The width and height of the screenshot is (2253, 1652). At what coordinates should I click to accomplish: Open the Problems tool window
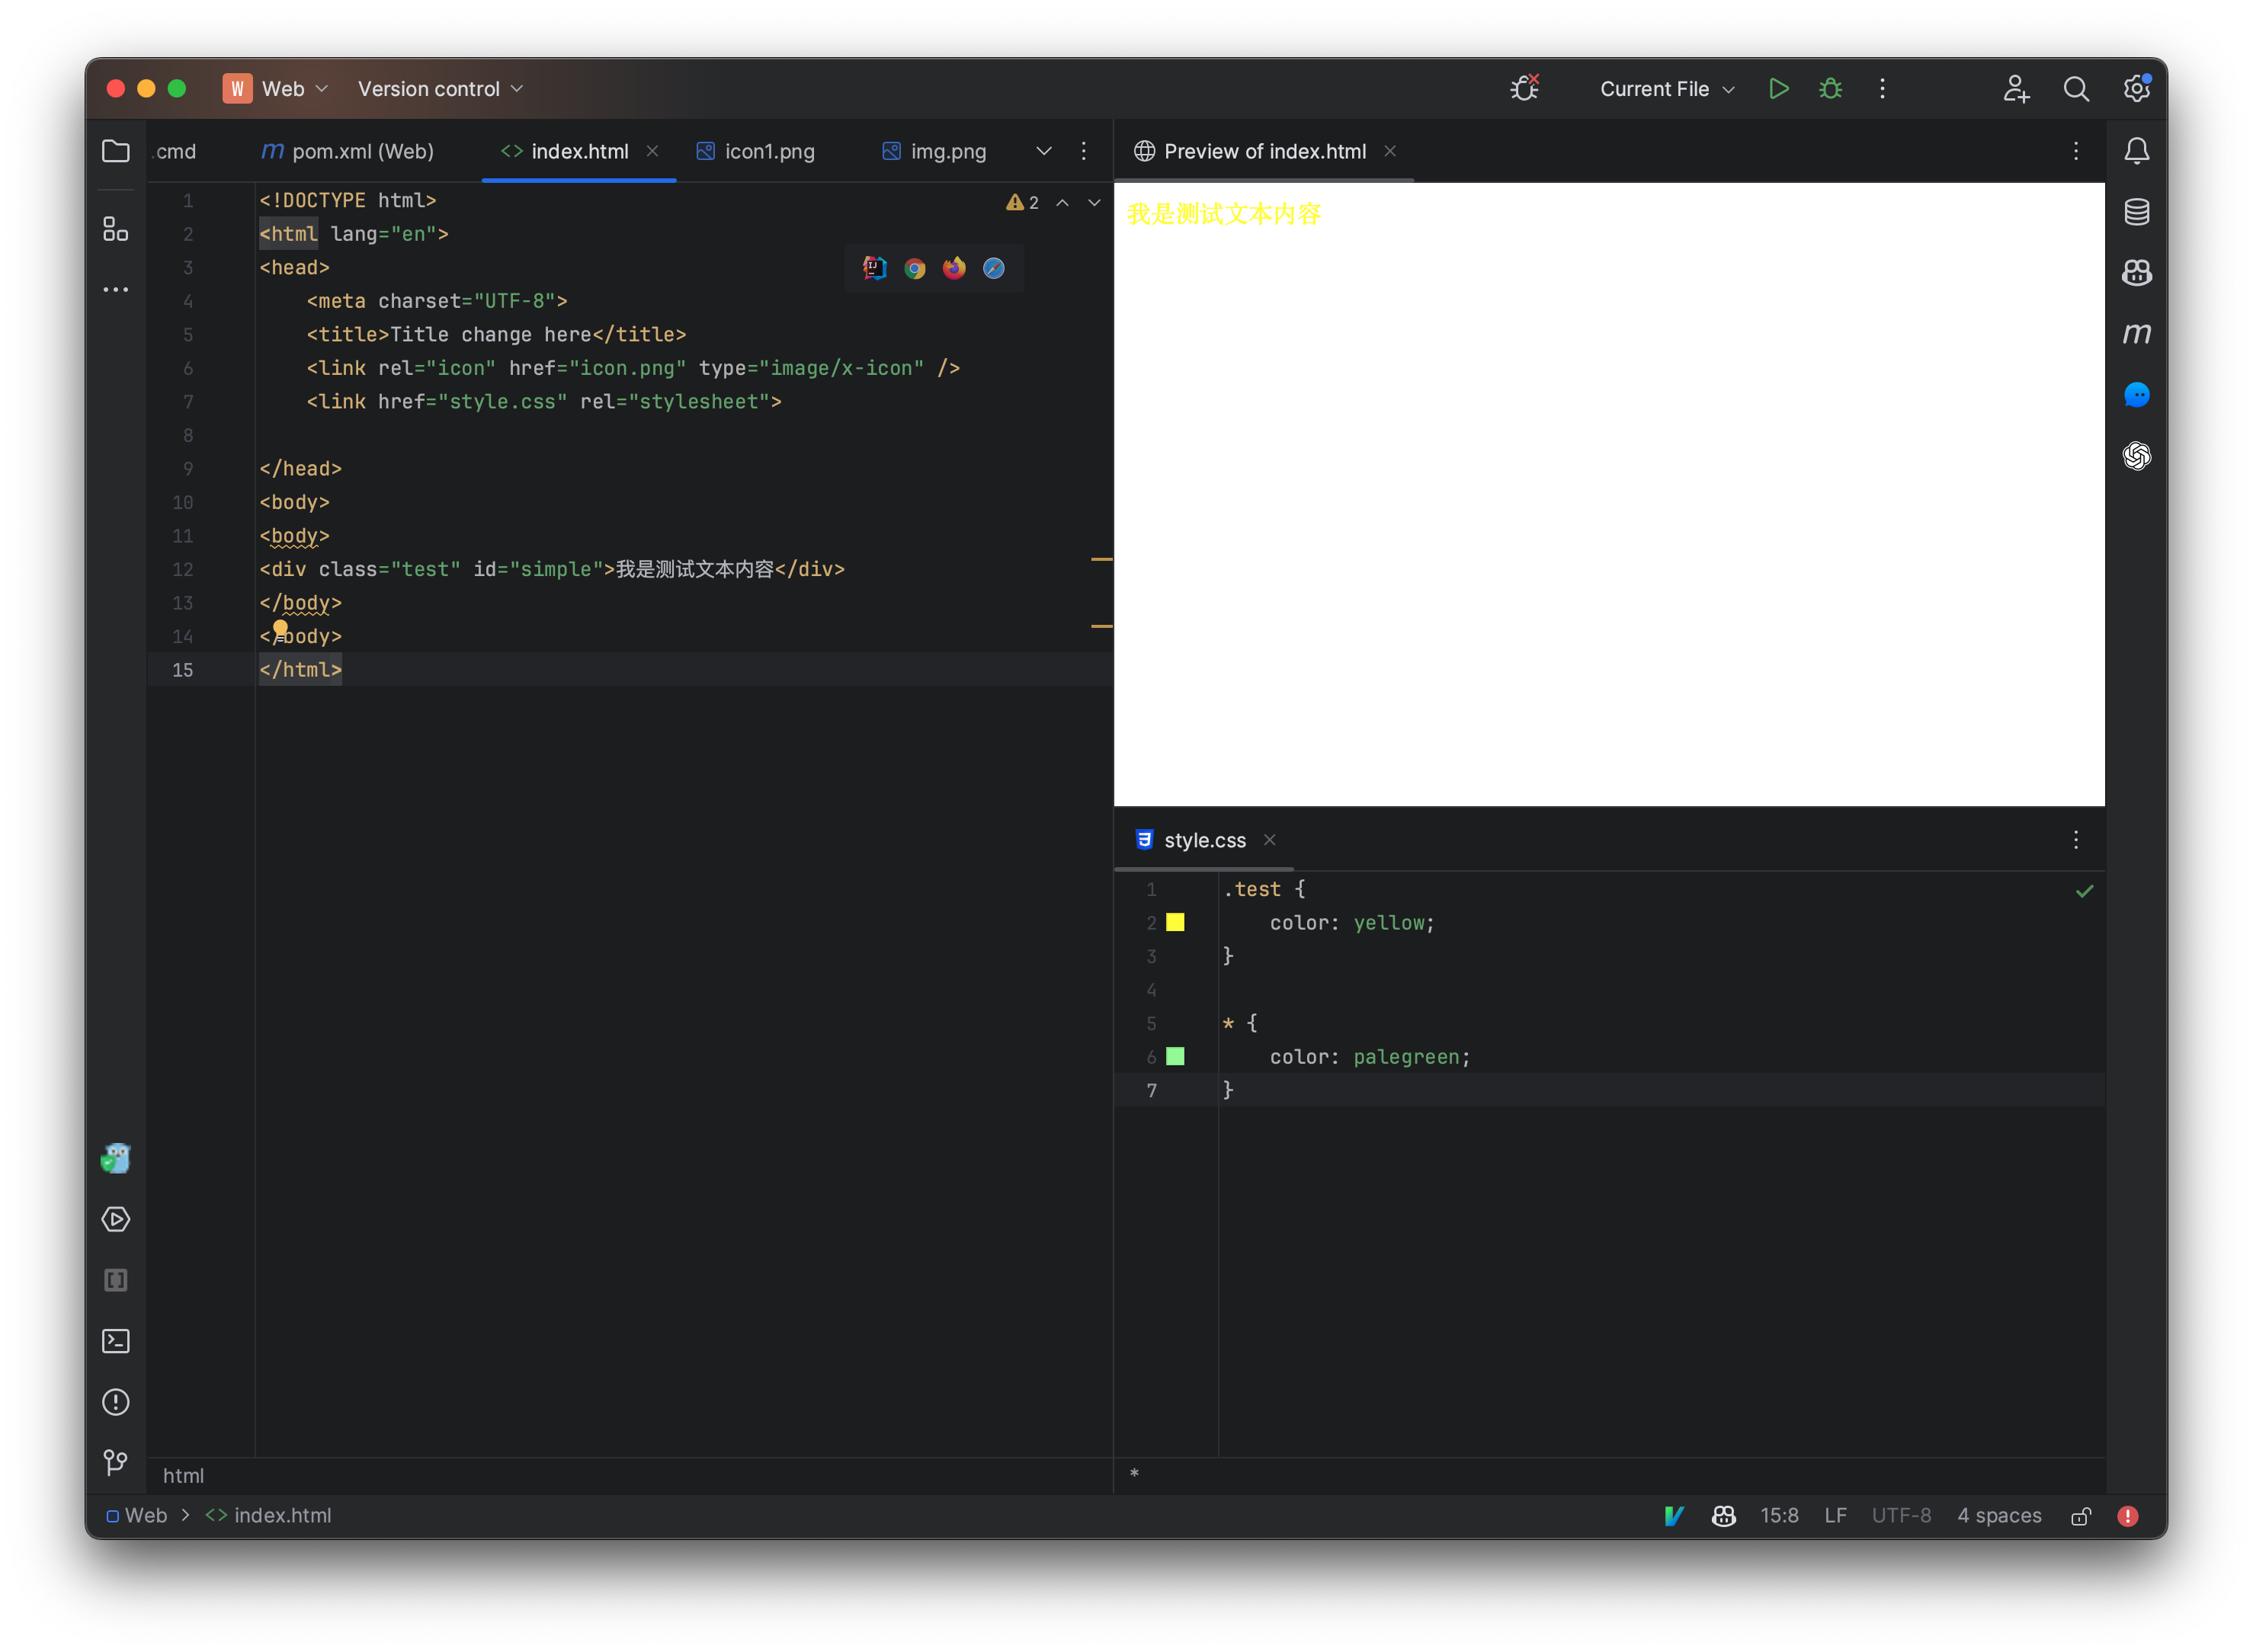click(115, 1402)
